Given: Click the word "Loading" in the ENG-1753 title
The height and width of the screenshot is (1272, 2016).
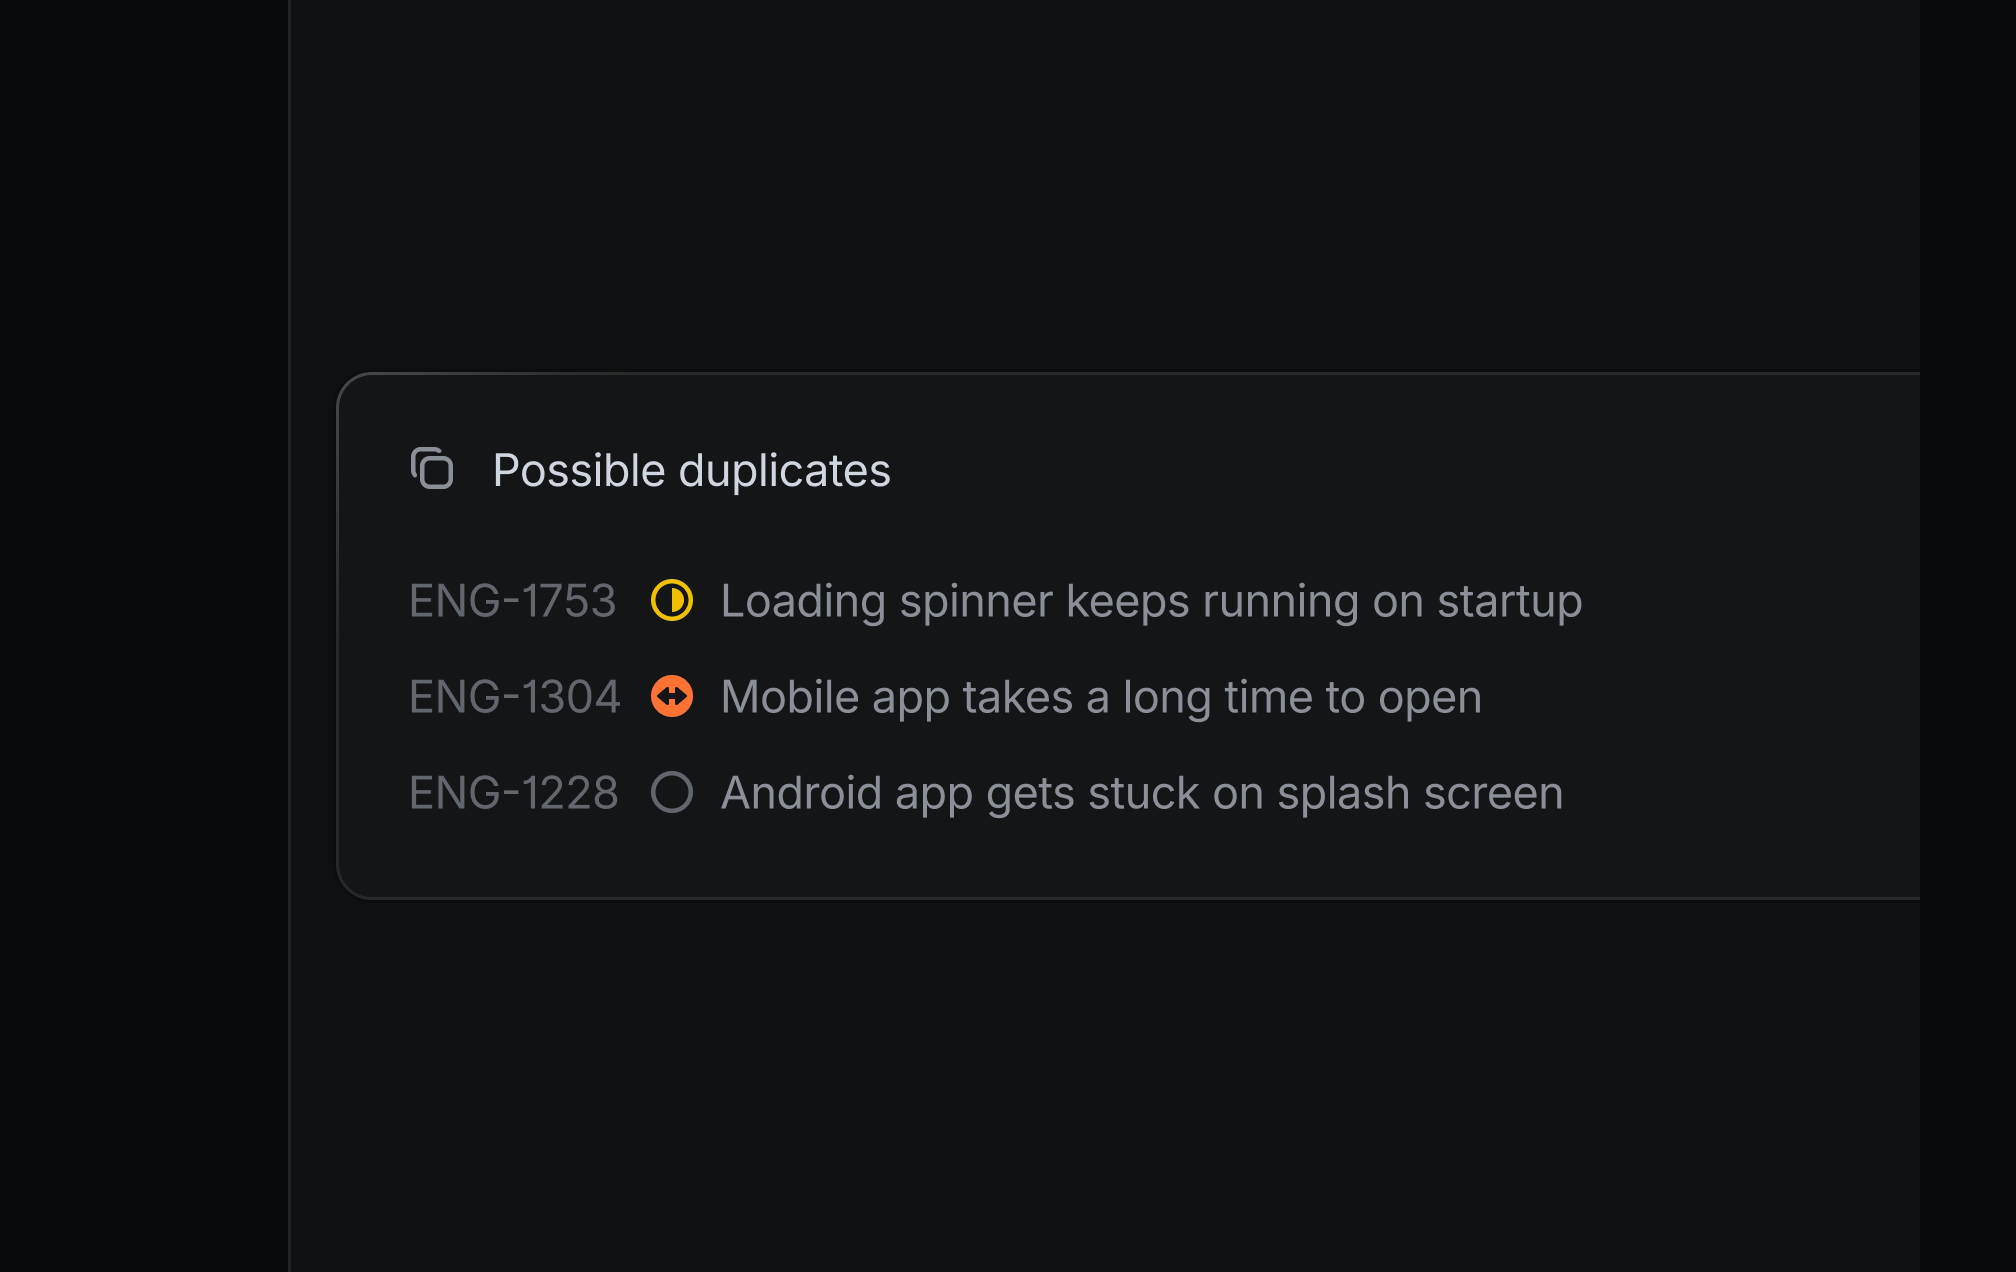Looking at the screenshot, I should (x=803, y=601).
